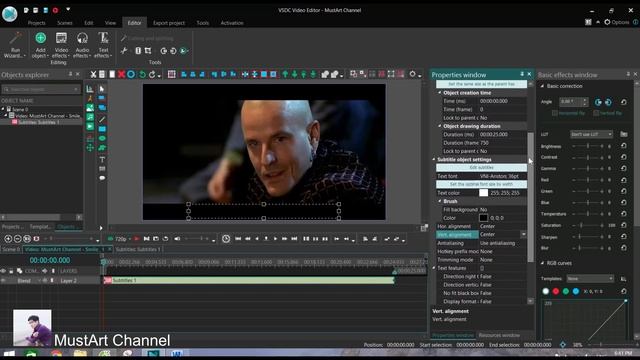
Task: Open the Subtitles: Subtitles 1 timeline tab
Action: [x=138, y=249]
